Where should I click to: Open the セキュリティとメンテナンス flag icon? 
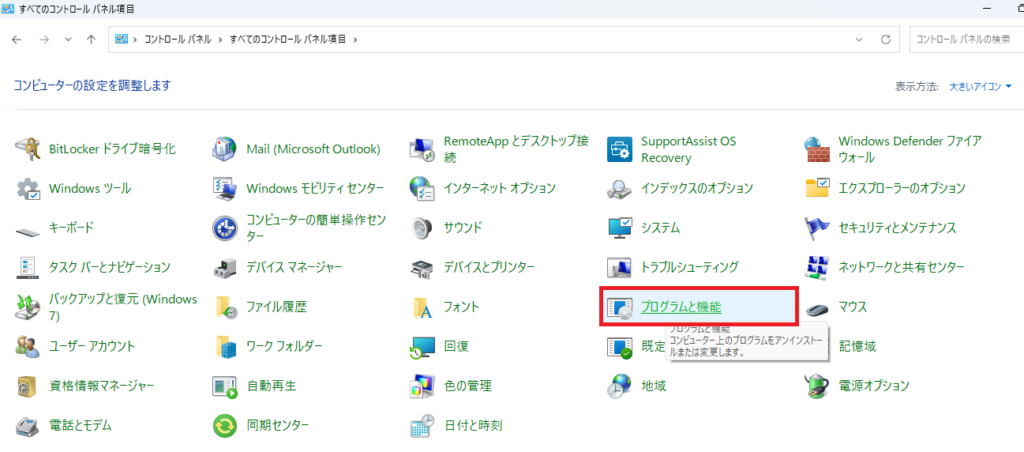816,228
